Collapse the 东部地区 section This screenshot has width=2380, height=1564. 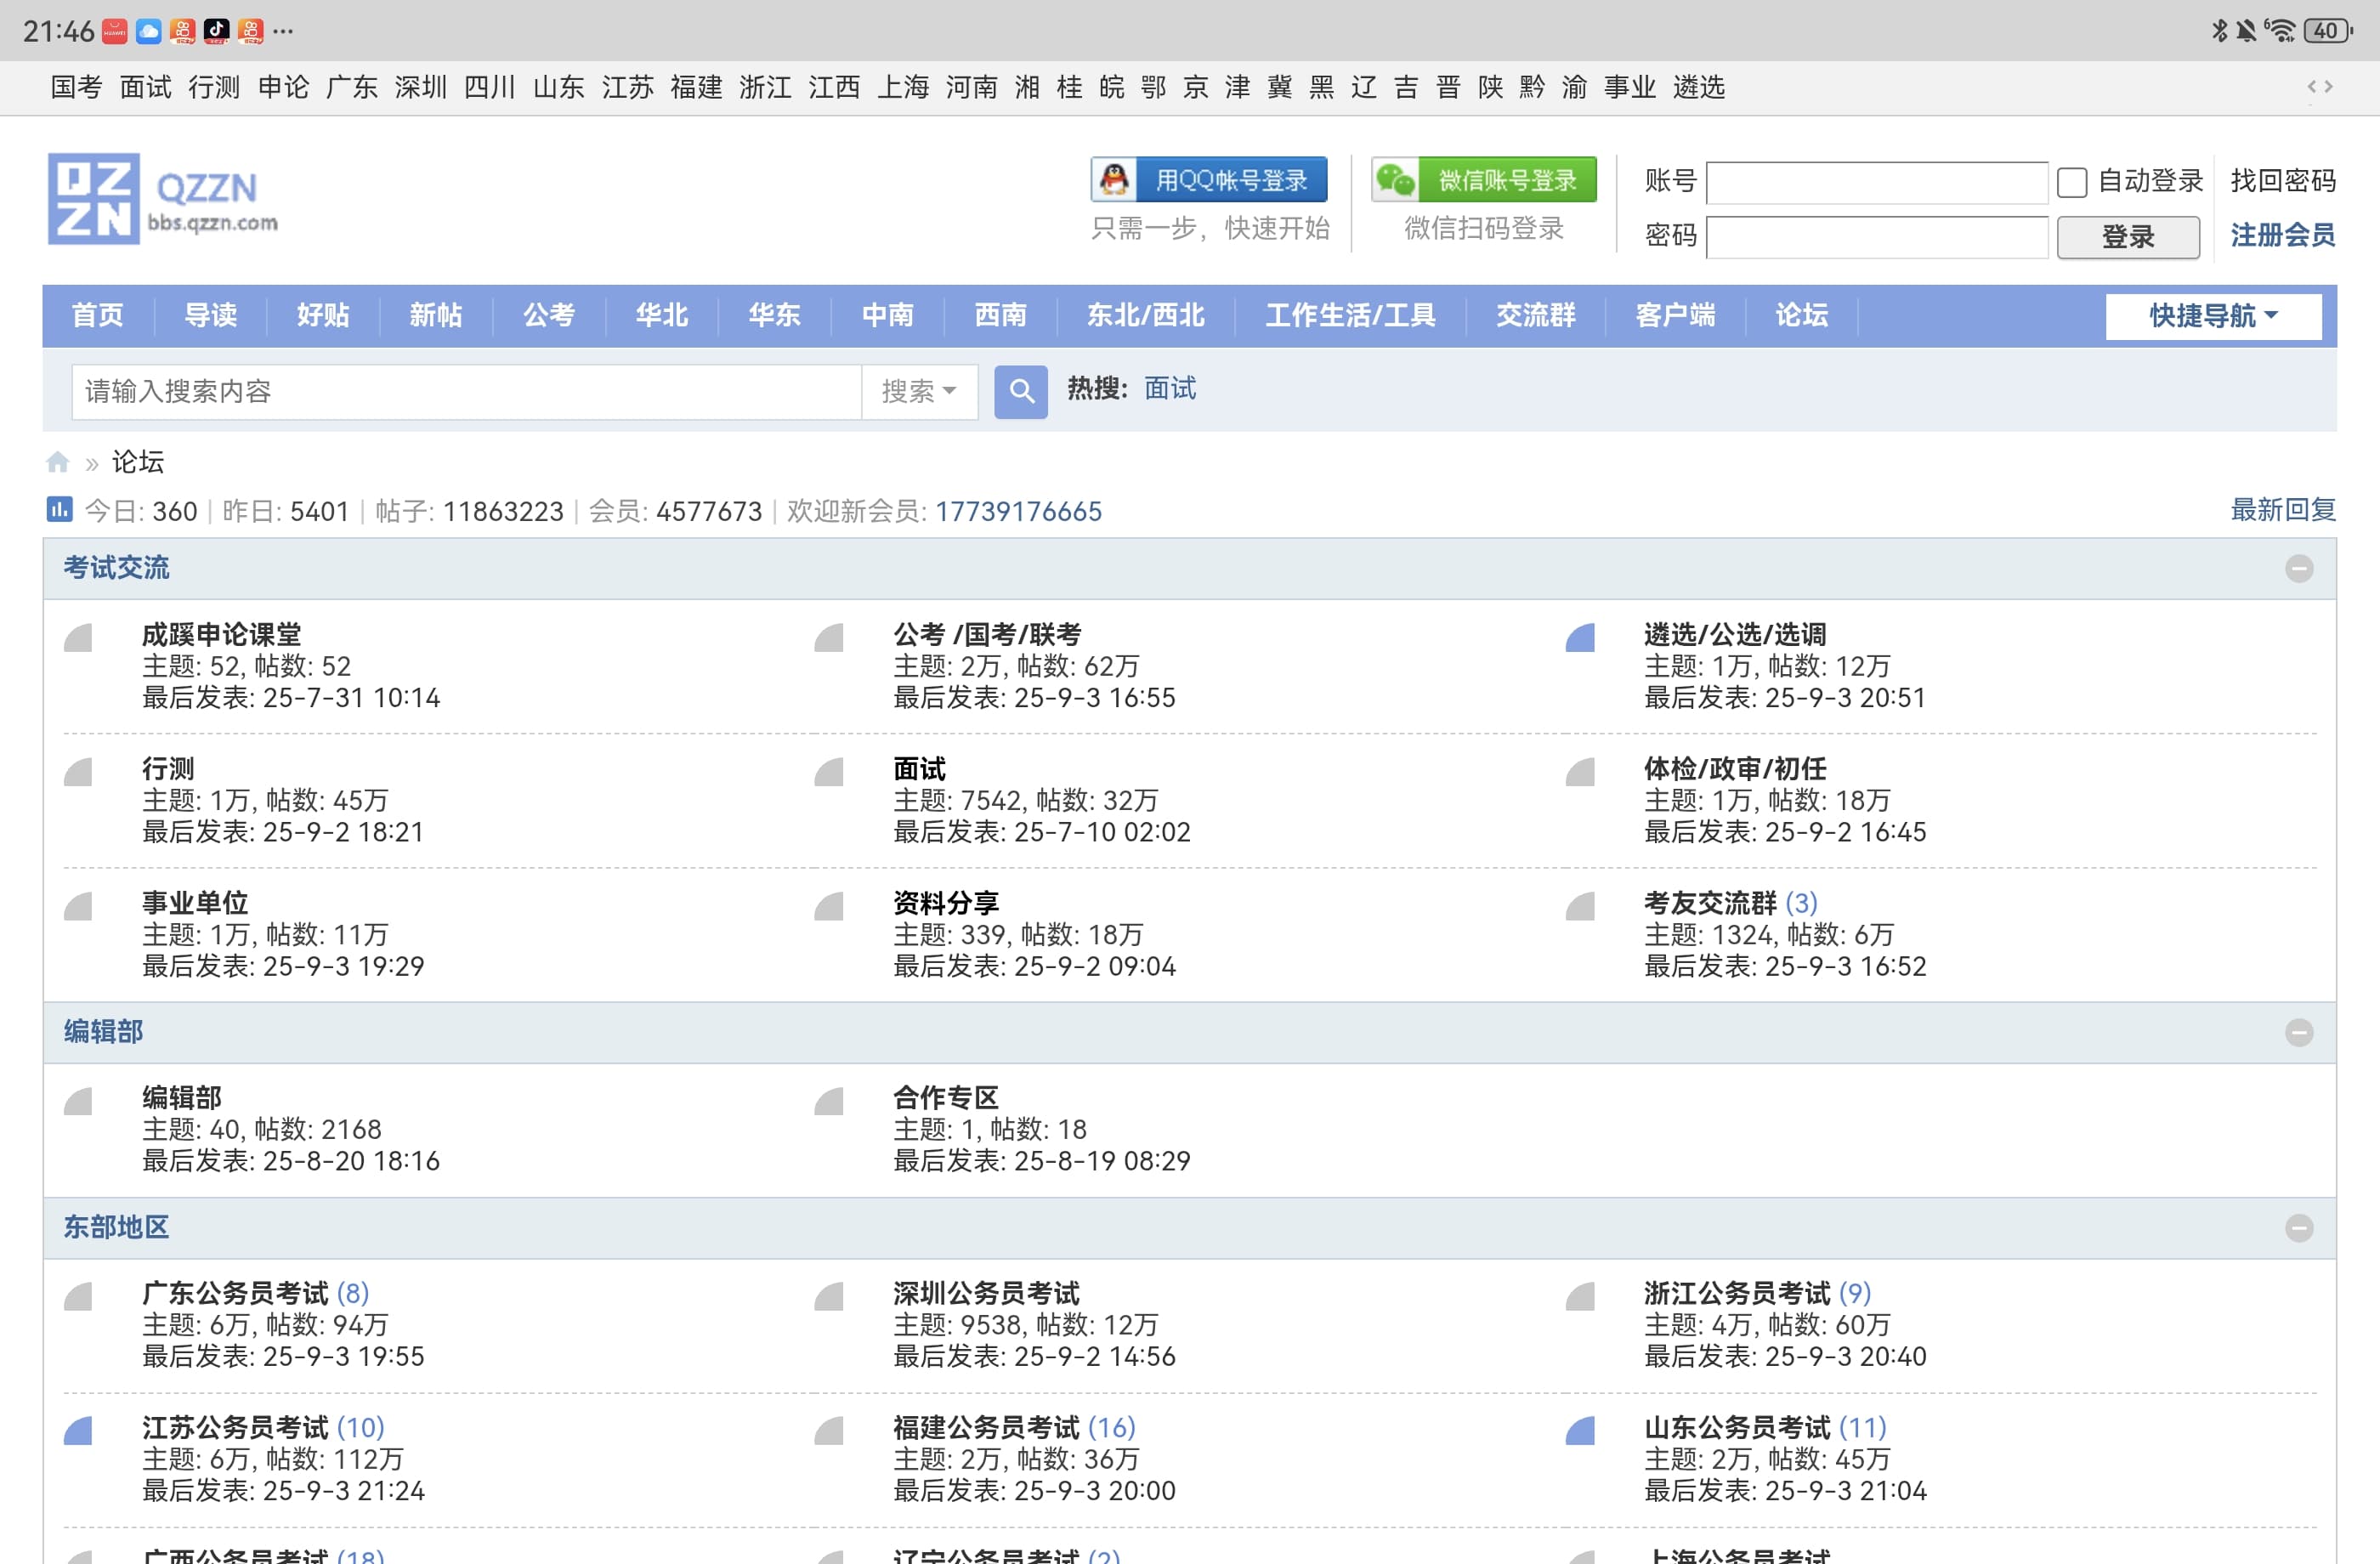point(2299,1228)
